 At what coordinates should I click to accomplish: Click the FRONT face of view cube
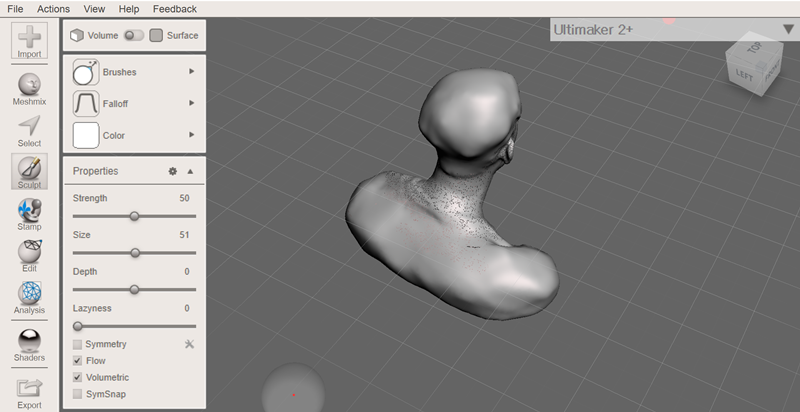pos(772,69)
